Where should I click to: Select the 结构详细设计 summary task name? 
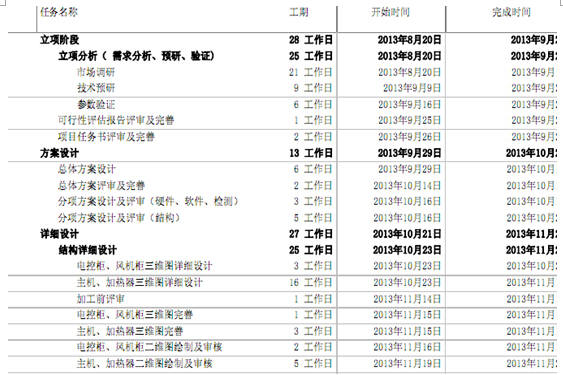[x=88, y=250]
